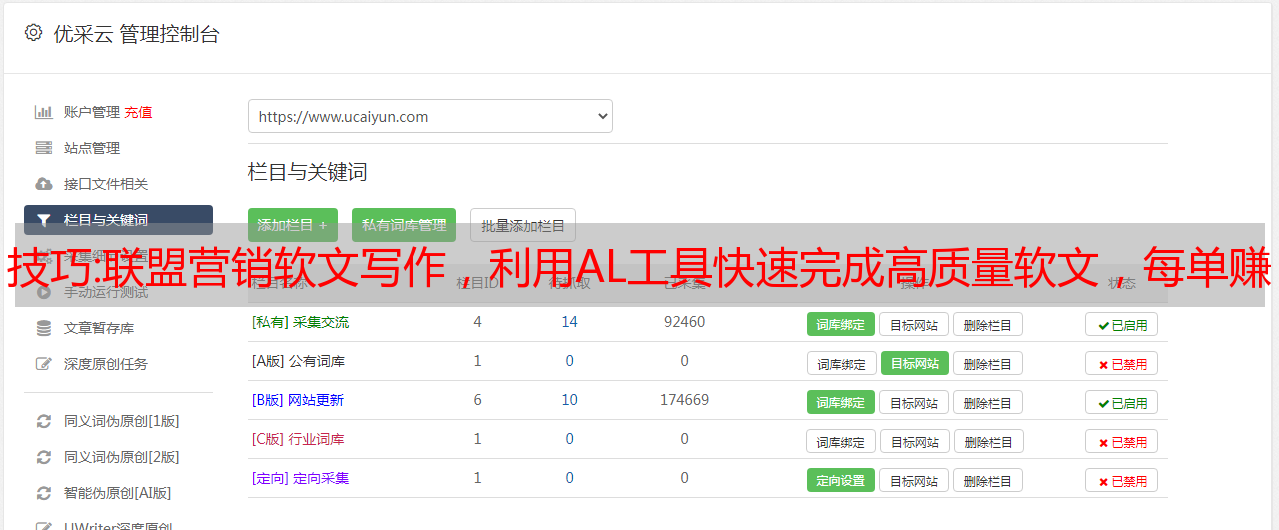Click the [A版] 公有词库 column name
Viewport: 1279px width, 530px height.
click(298, 361)
